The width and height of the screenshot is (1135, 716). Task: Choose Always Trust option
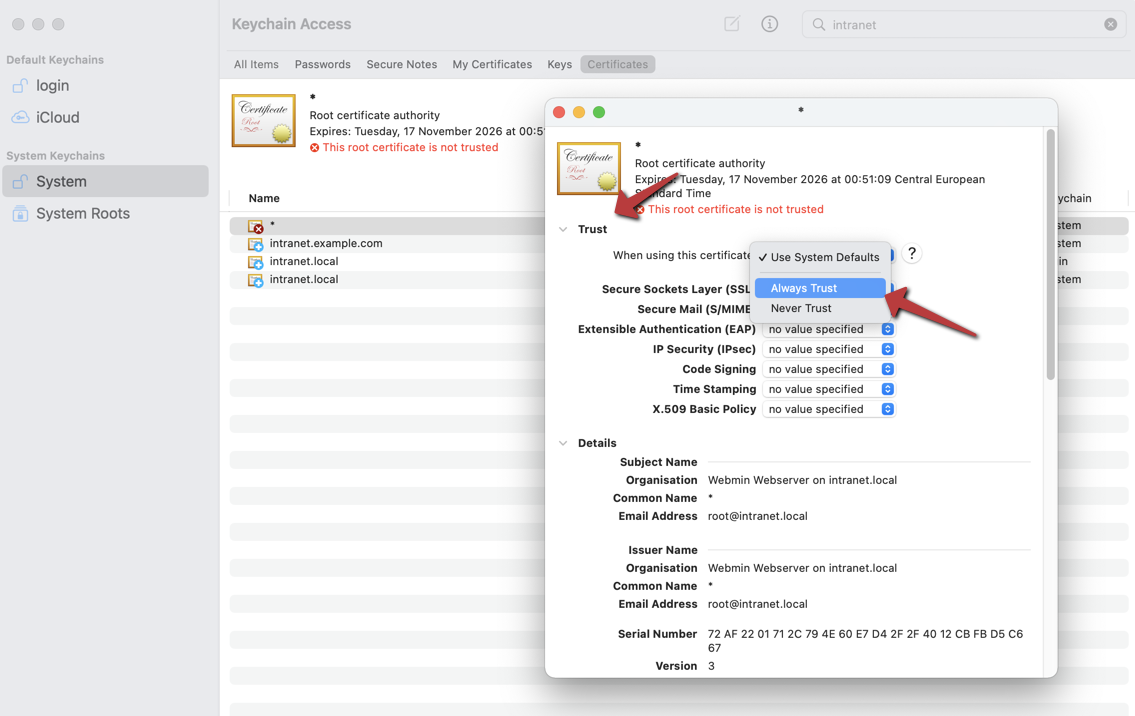820,288
